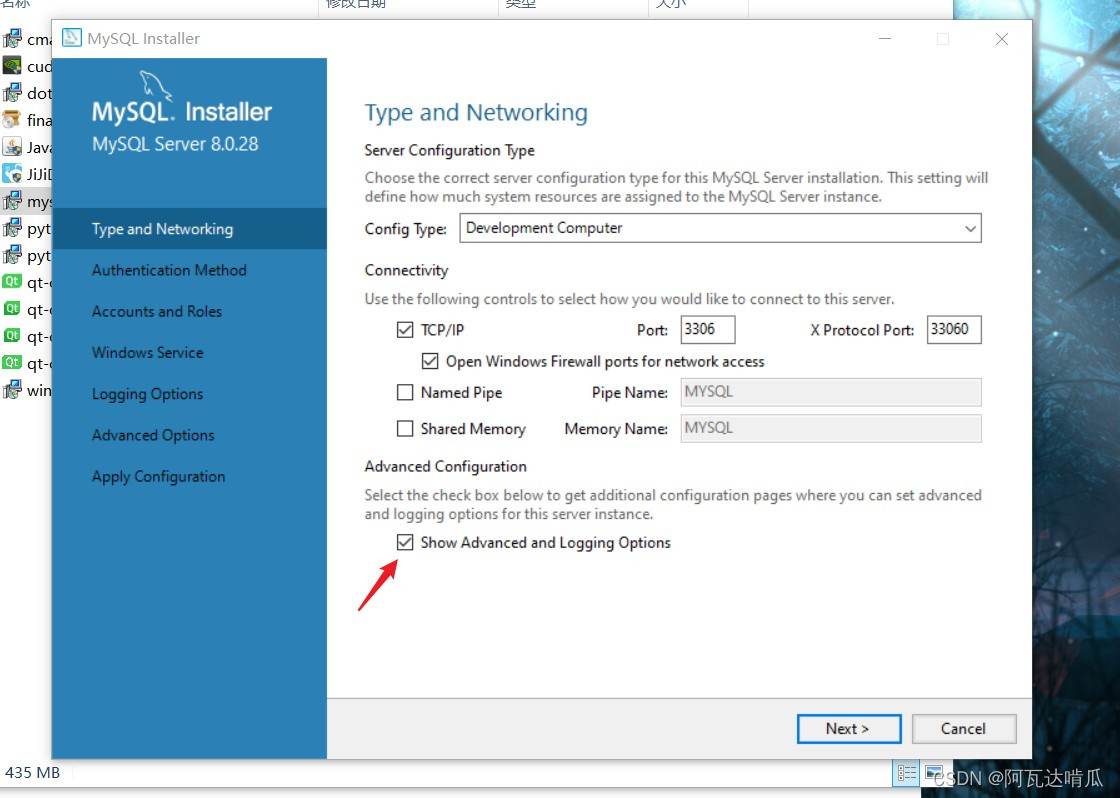Viewport: 1120px width, 798px height.
Task: Click the Java file icon in Explorer
Action: click(x=12, y=147)
